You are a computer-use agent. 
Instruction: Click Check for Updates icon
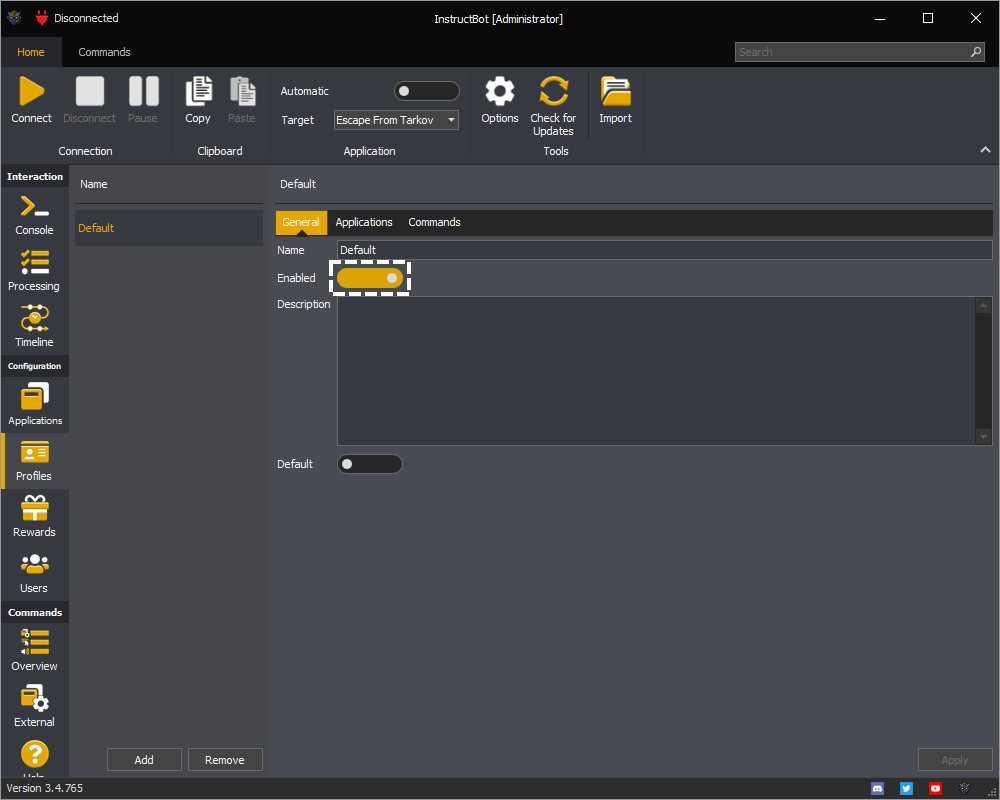tap(554, 91)
